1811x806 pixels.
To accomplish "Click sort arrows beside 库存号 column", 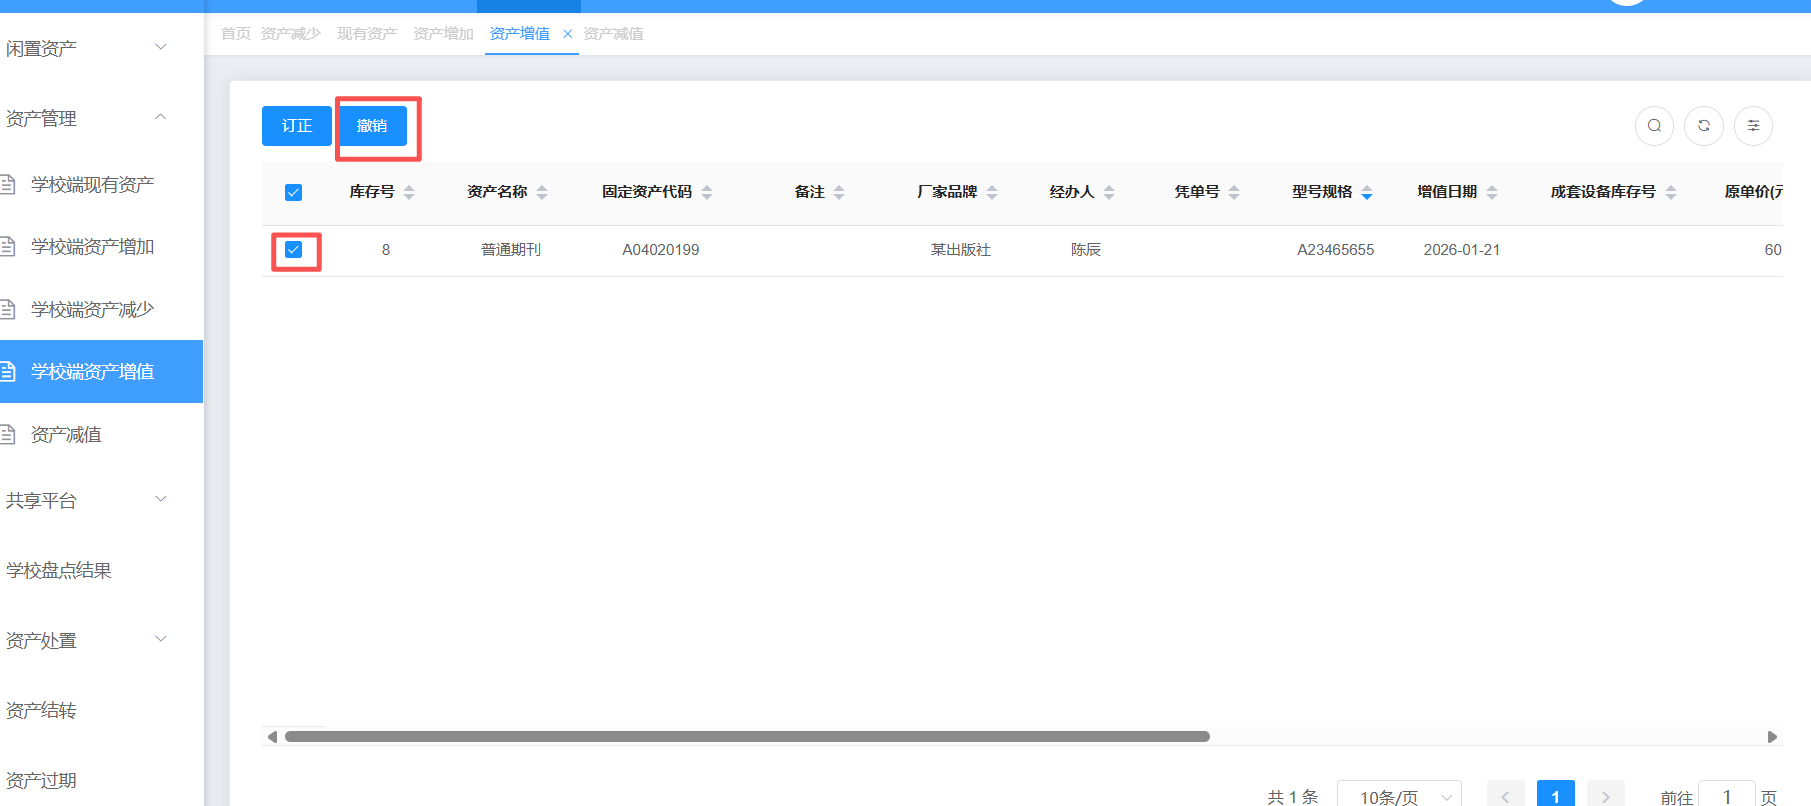I will click(409, 192).
